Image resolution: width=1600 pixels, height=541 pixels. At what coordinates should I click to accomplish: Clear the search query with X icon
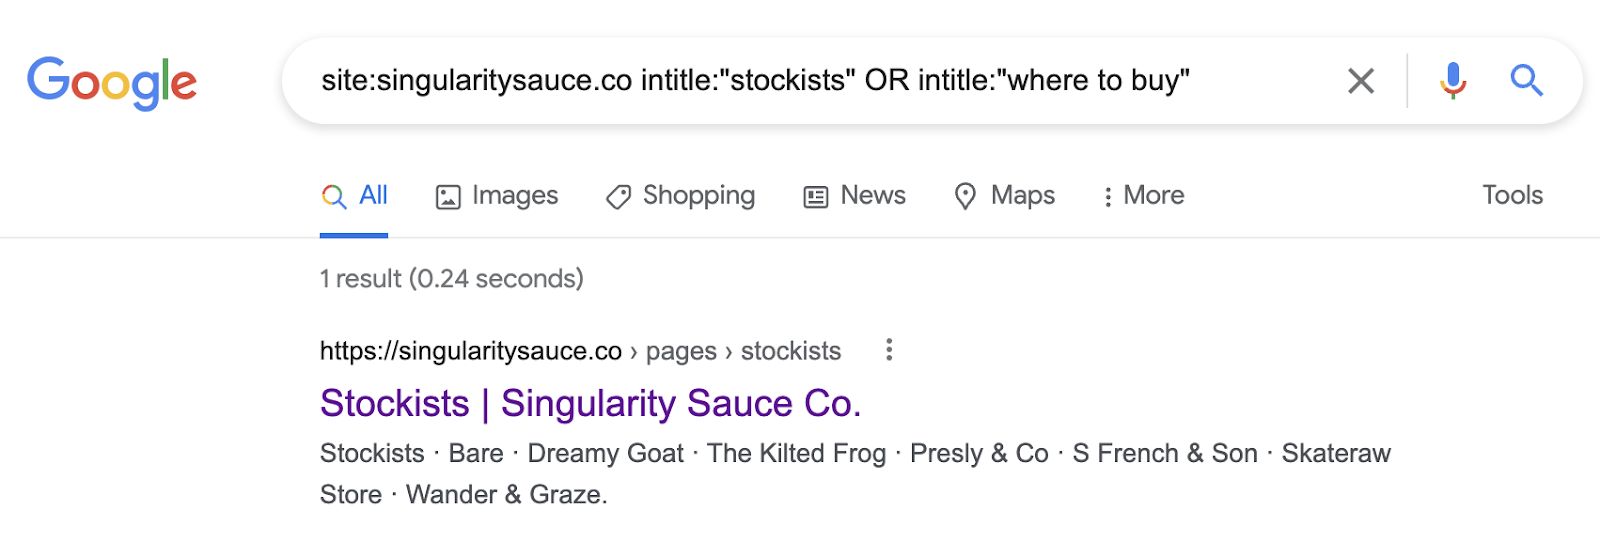[x=1361, y=81]
